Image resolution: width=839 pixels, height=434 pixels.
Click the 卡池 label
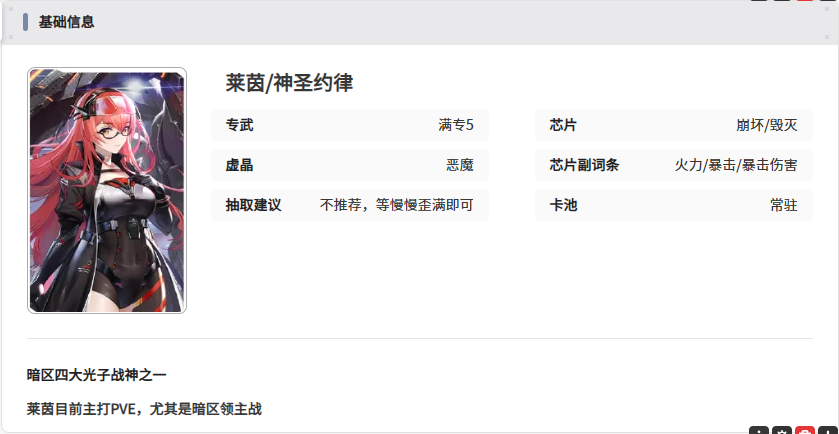tap(563, 205)
